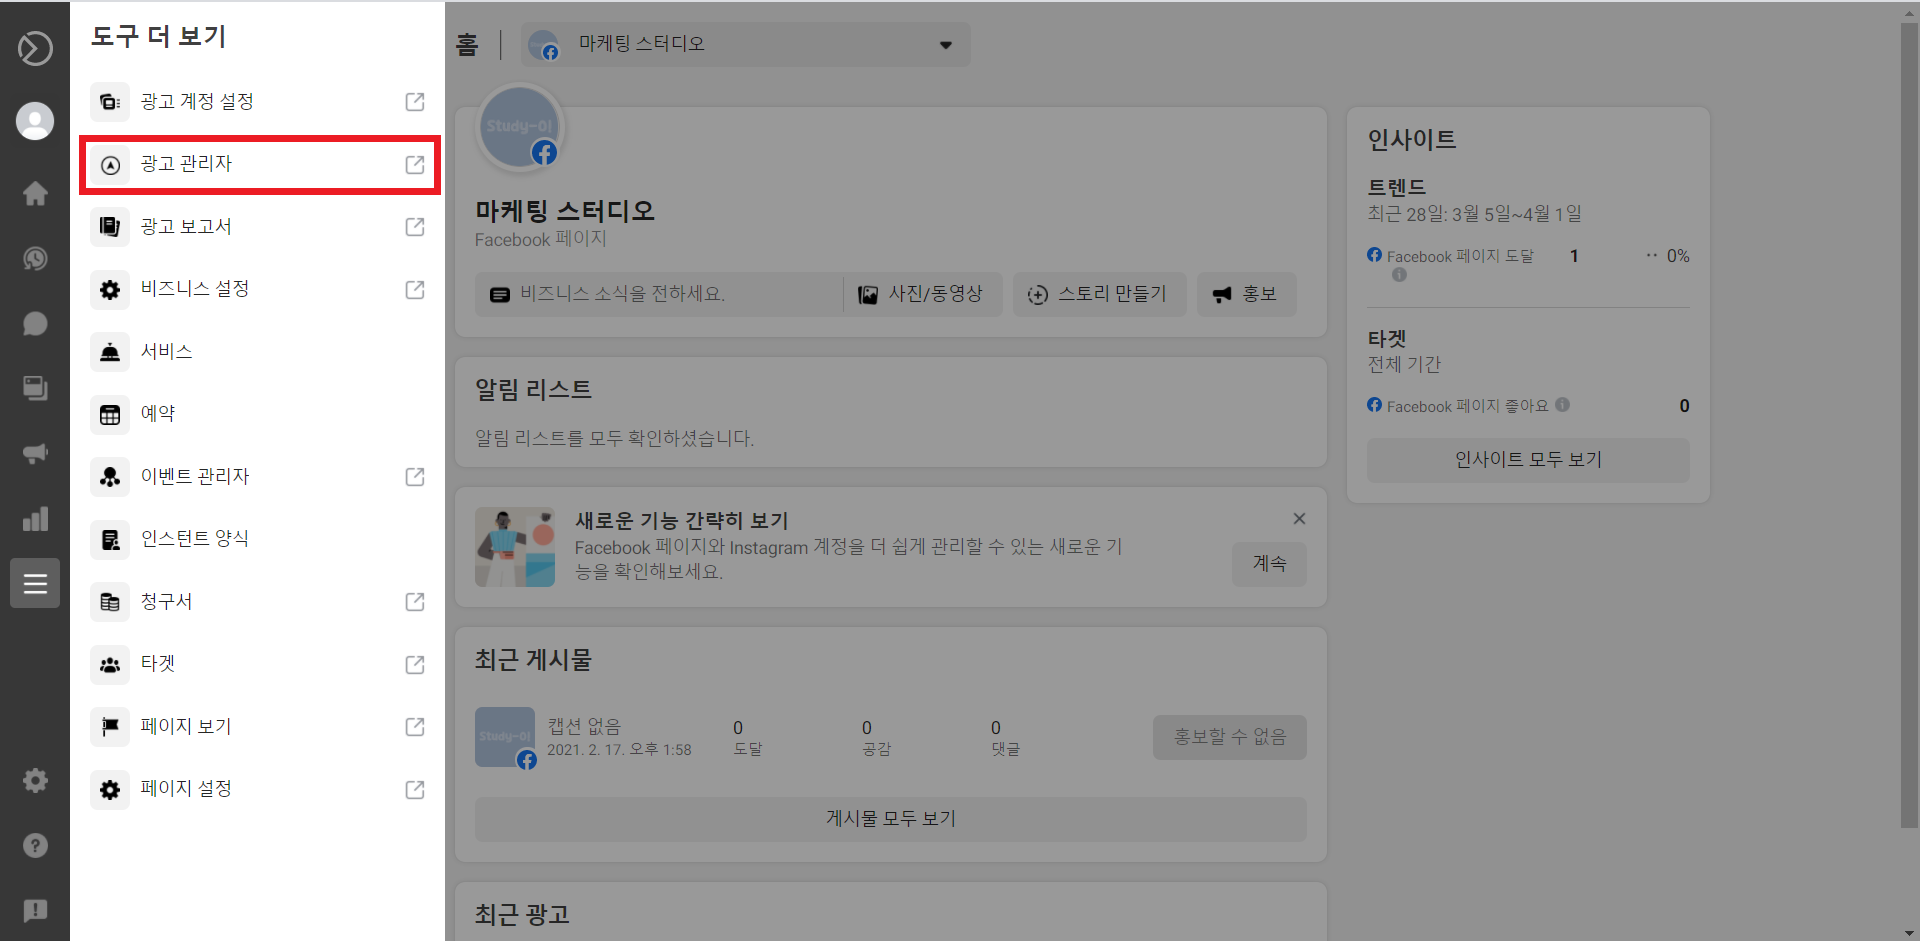Click the 비즈니스 소식을 전하세요 post field
The image size is (1920, 941).
[658, 294]
